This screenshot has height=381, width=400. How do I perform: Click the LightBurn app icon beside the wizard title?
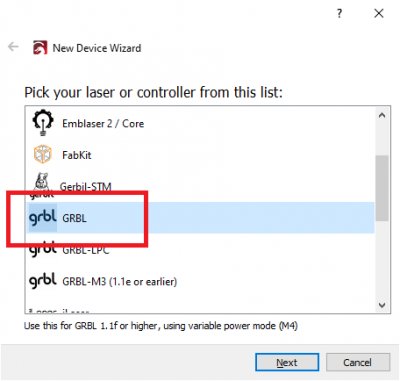tap(40, 48)
